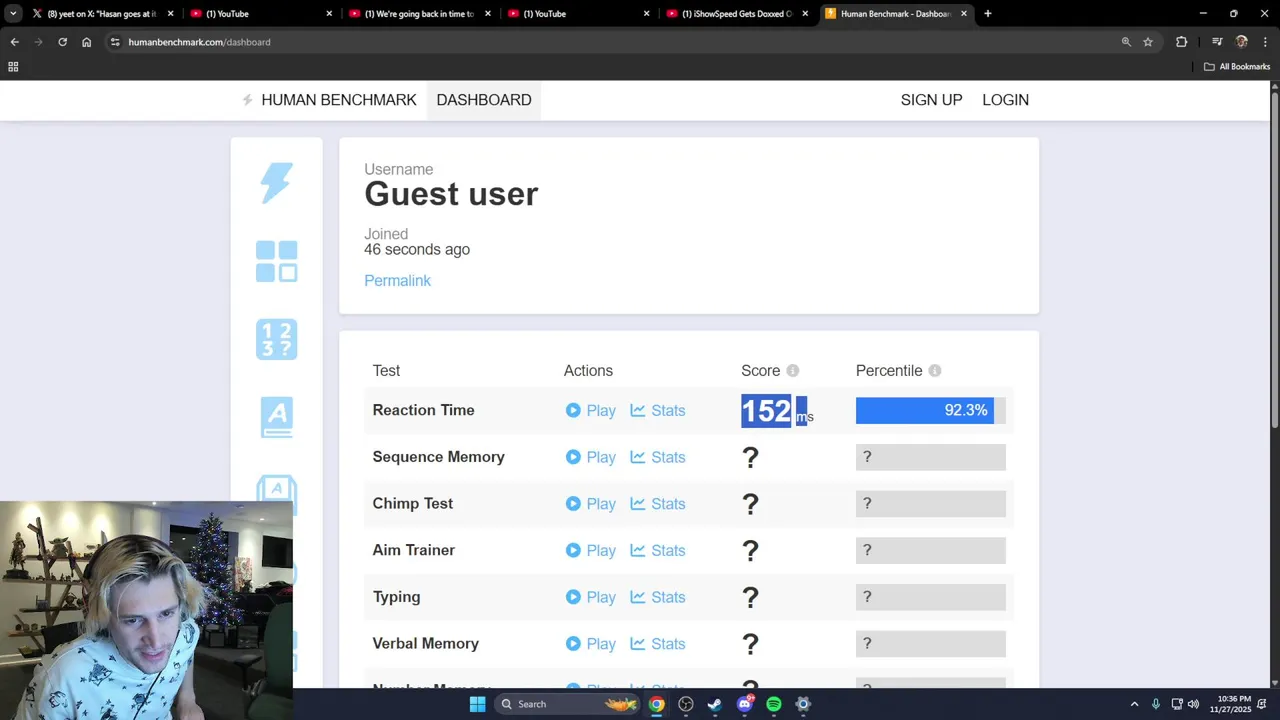Viewport: 1280px width, 720px height.
Task: View site information for humanbenchmark.com
Action: 115,42
